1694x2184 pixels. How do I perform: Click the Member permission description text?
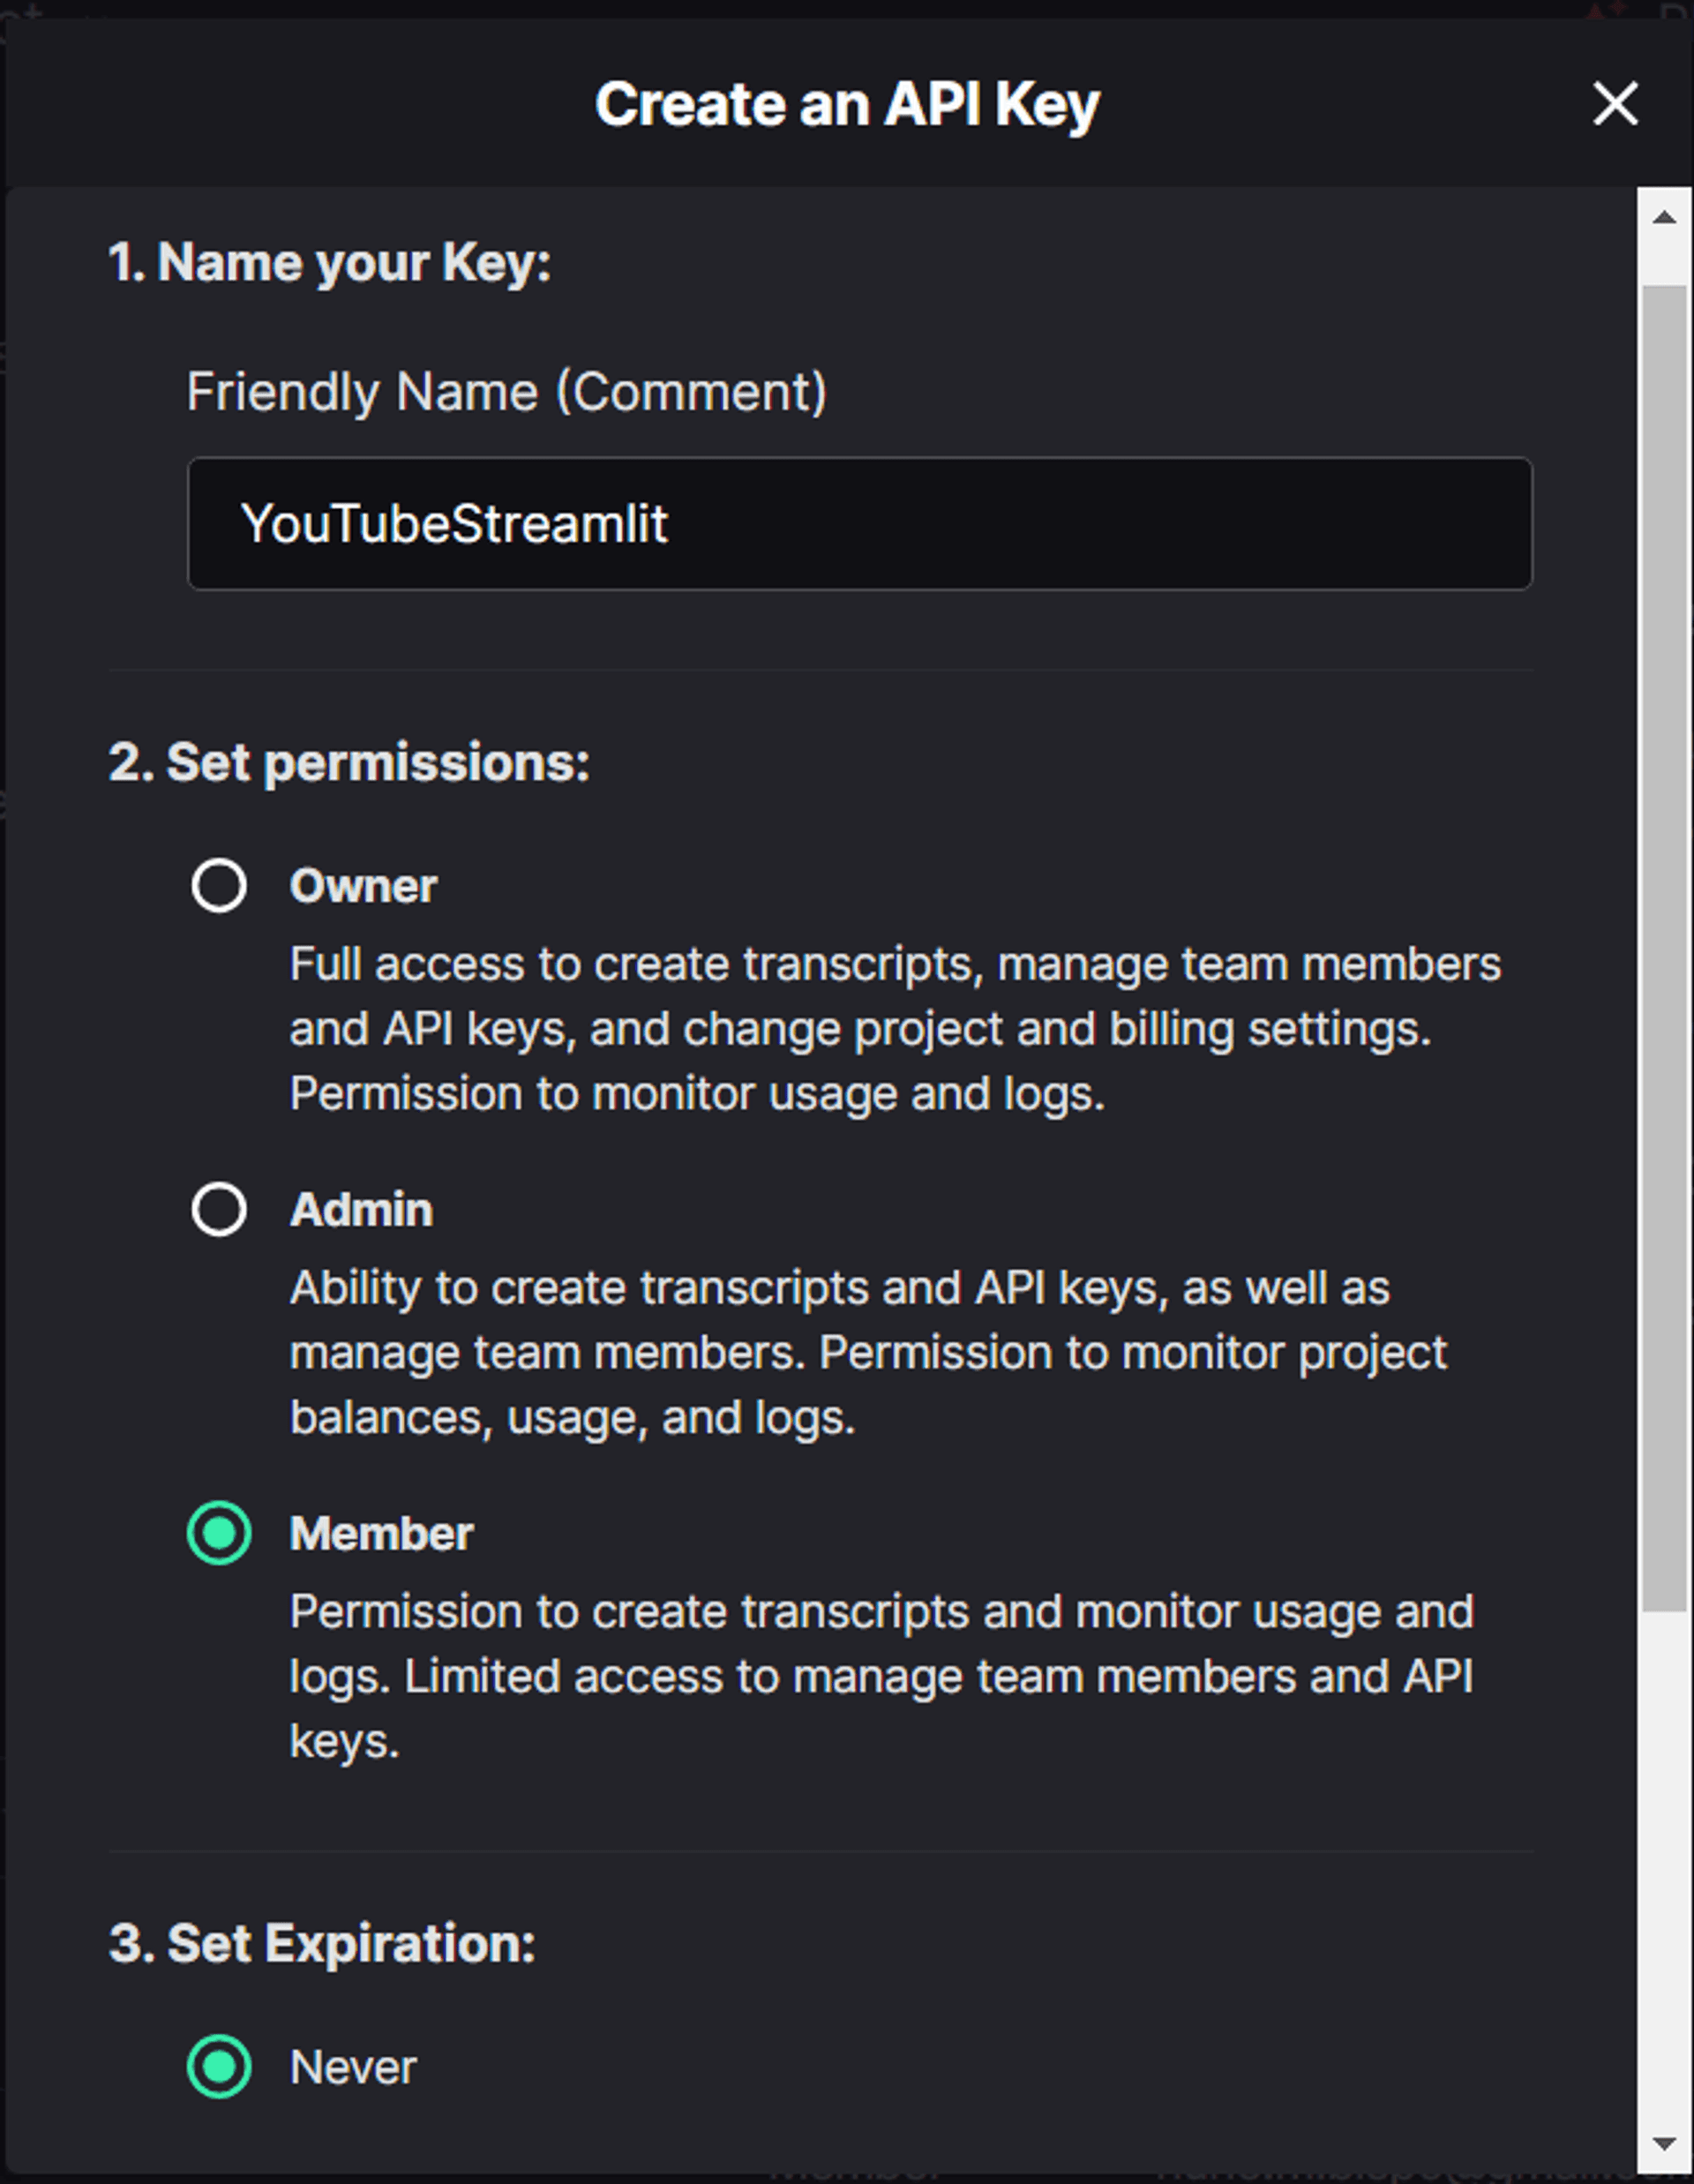(x=880, y=1675)
